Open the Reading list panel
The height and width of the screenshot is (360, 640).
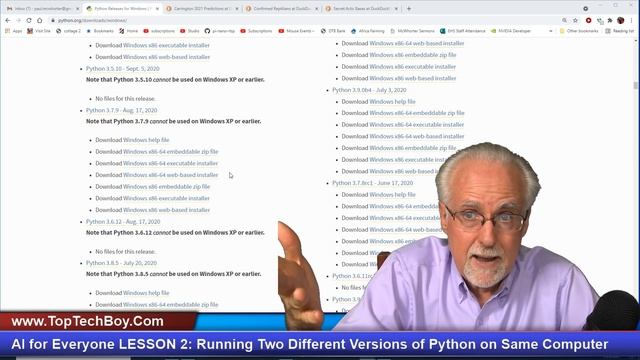(620, 31)
